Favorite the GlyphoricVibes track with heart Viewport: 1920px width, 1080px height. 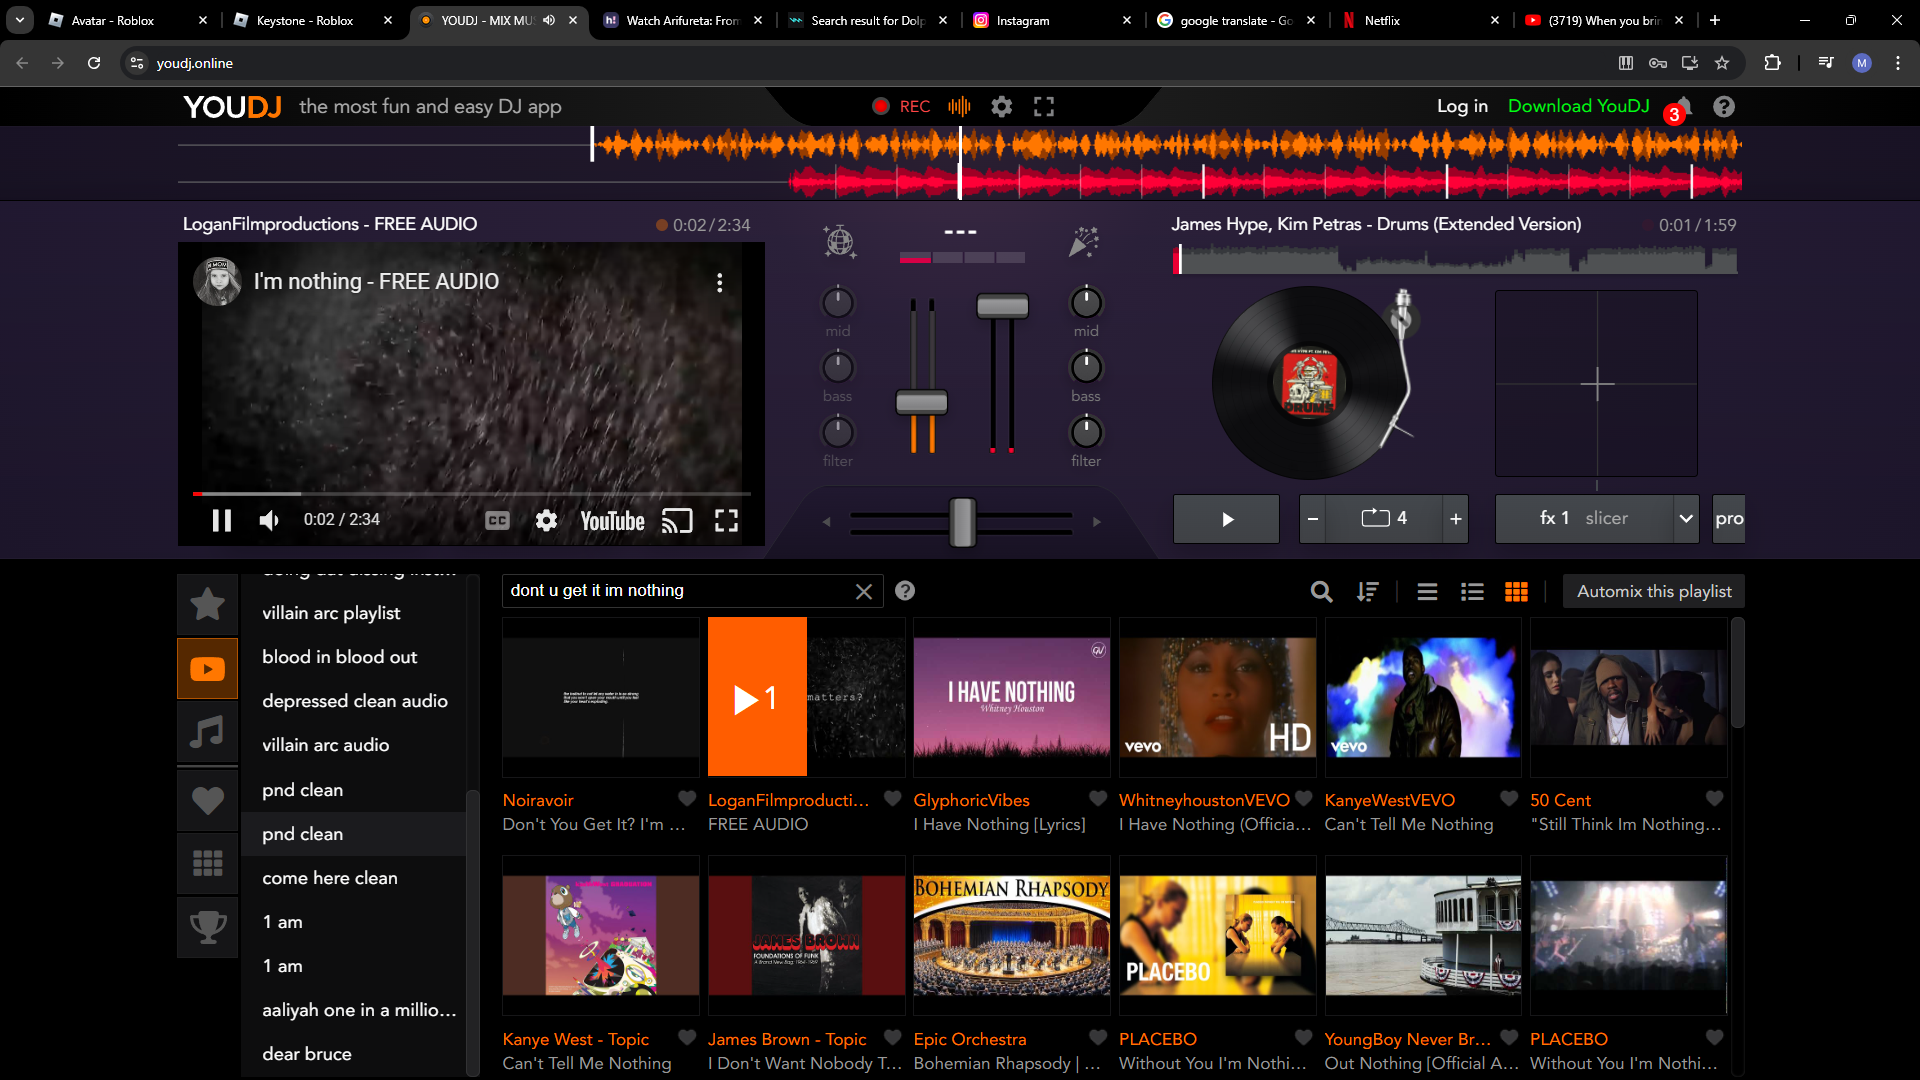point(1098,799)
